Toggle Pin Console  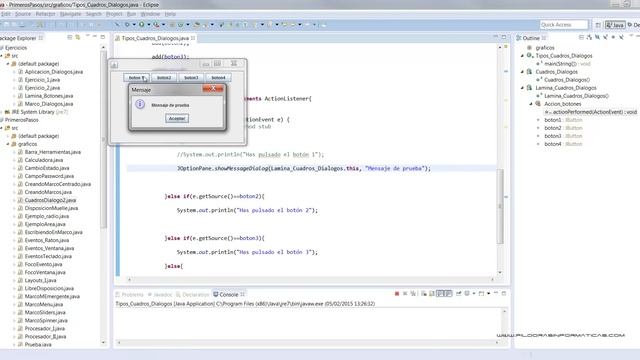(x=458, y=293)
